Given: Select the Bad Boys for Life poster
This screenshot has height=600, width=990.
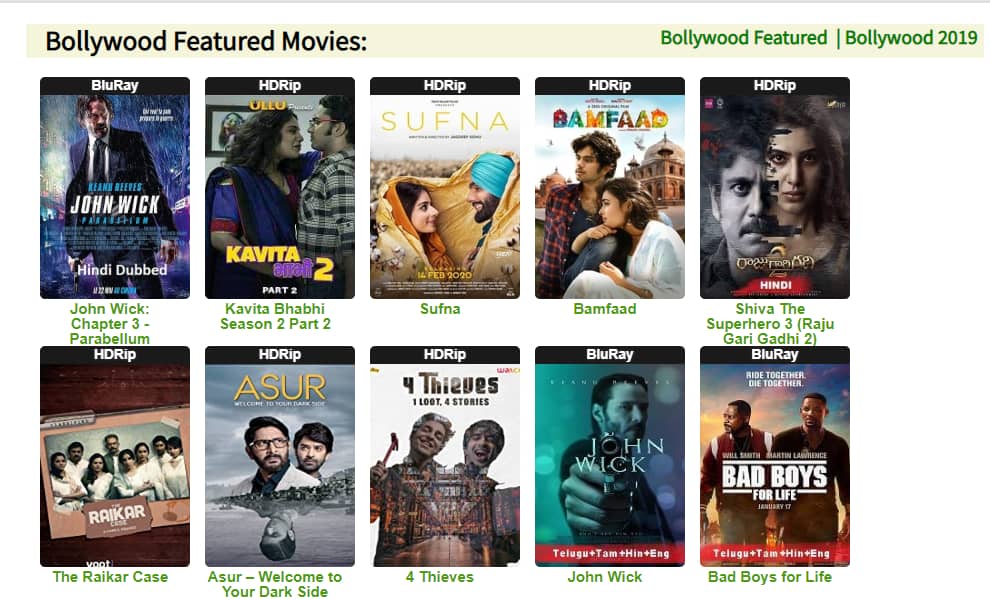Looking at the screenshot, I should coord(775,456).
